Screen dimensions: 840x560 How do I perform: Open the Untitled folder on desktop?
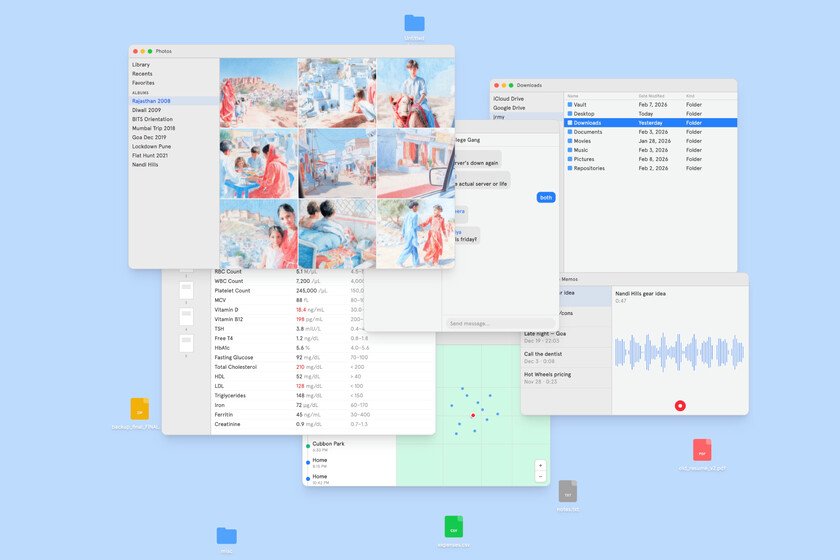pos(414,23)
